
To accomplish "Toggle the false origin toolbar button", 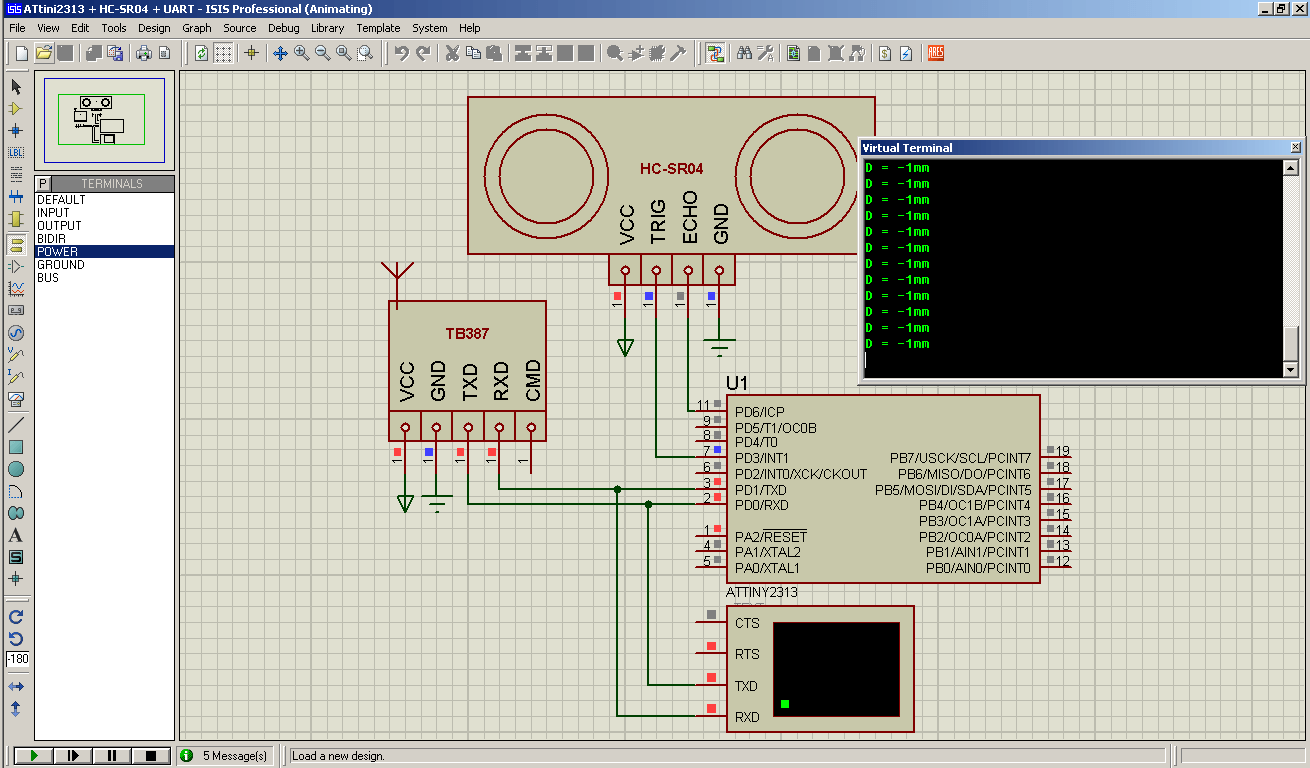I will tap(251, 53).
